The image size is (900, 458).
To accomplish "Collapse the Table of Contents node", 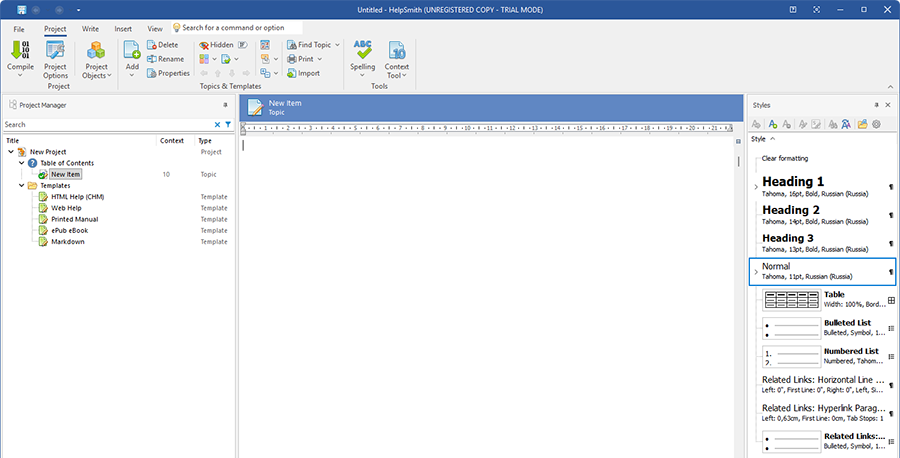I will coord(22,163).
